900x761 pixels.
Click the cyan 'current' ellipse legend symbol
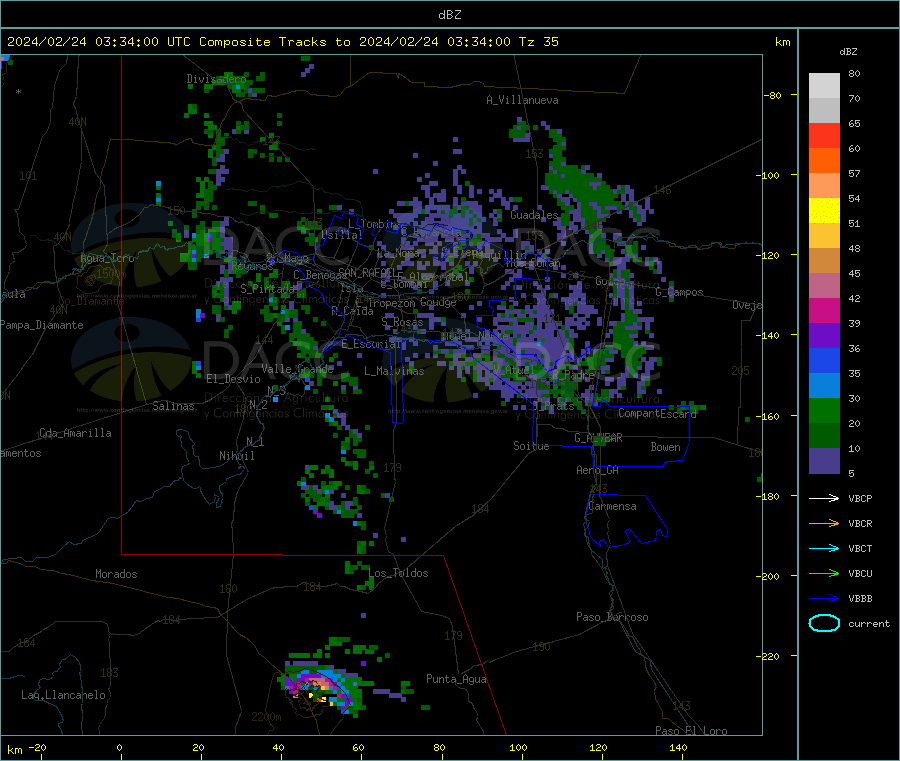tap(824, 623)
